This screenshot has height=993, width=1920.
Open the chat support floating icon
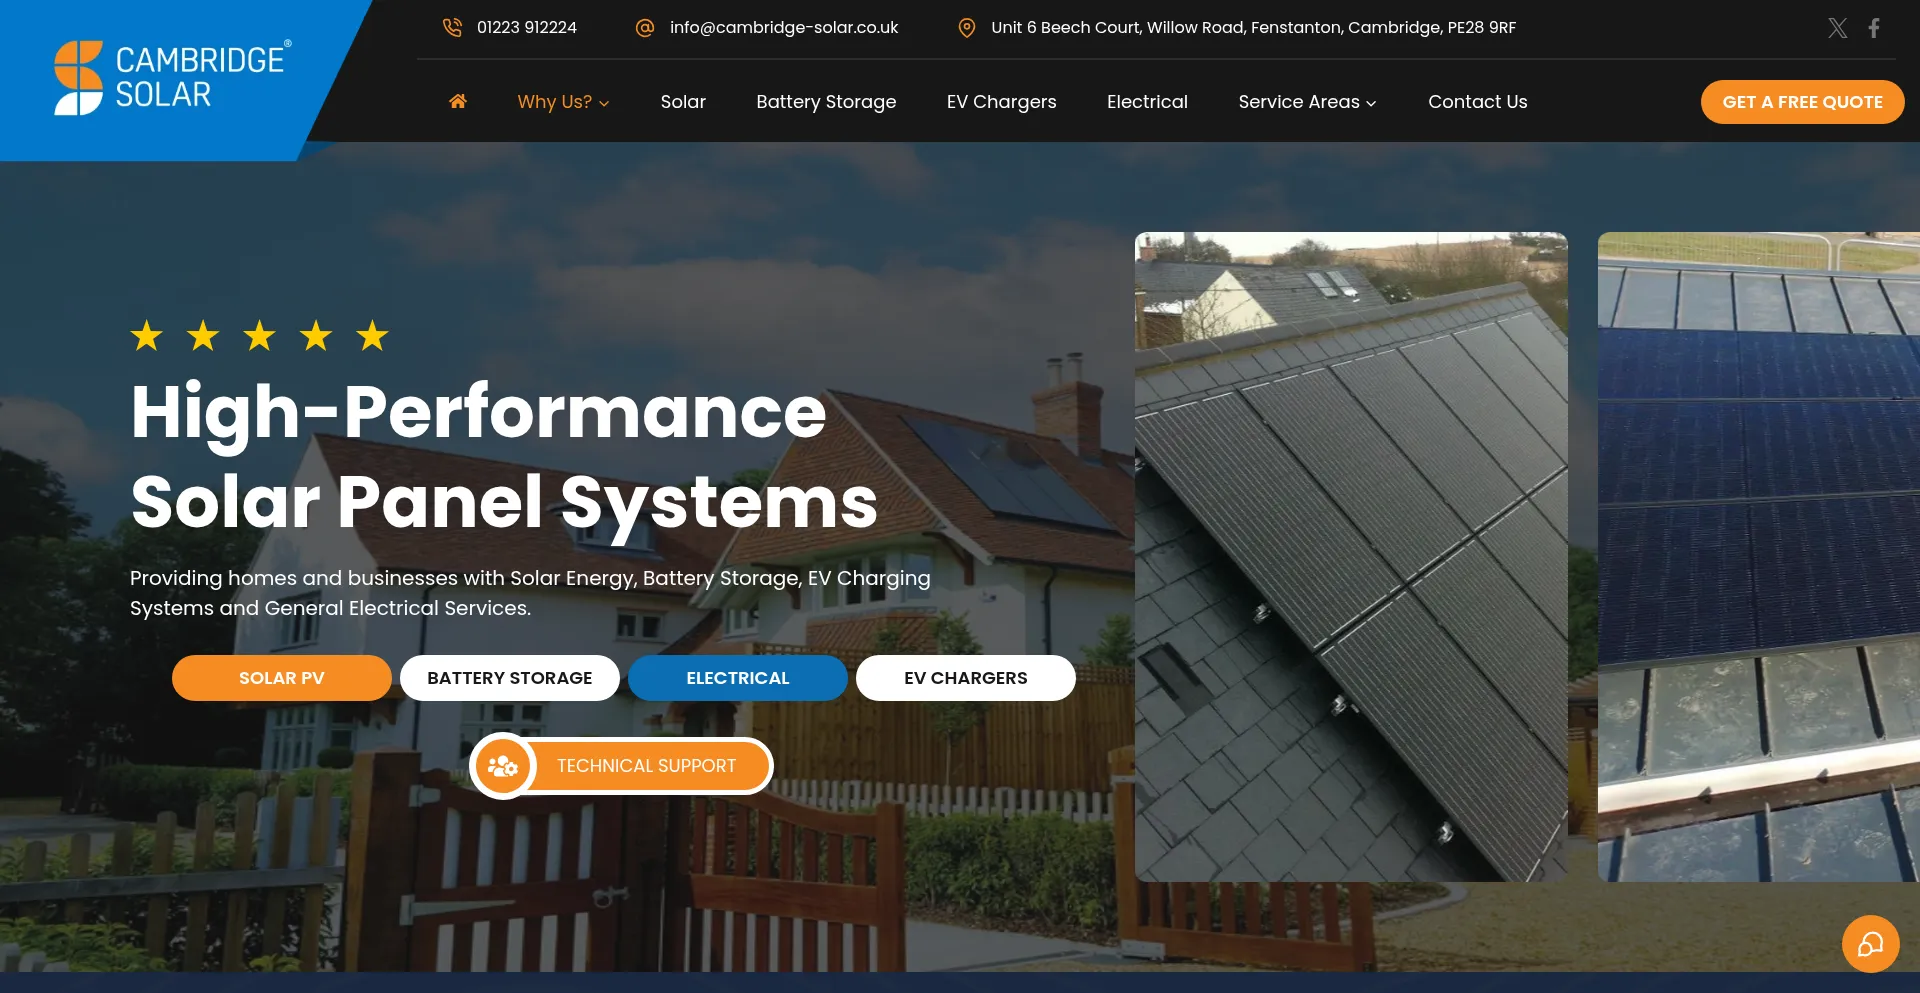tap(1870, 944)
